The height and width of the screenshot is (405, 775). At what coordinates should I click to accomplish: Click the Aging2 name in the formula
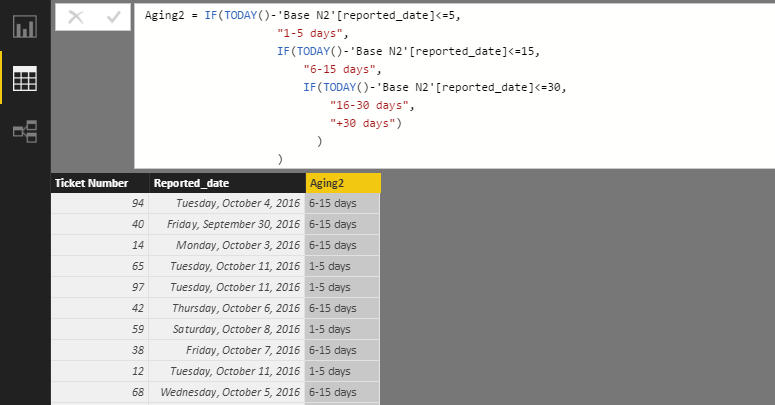pos(165,15)
